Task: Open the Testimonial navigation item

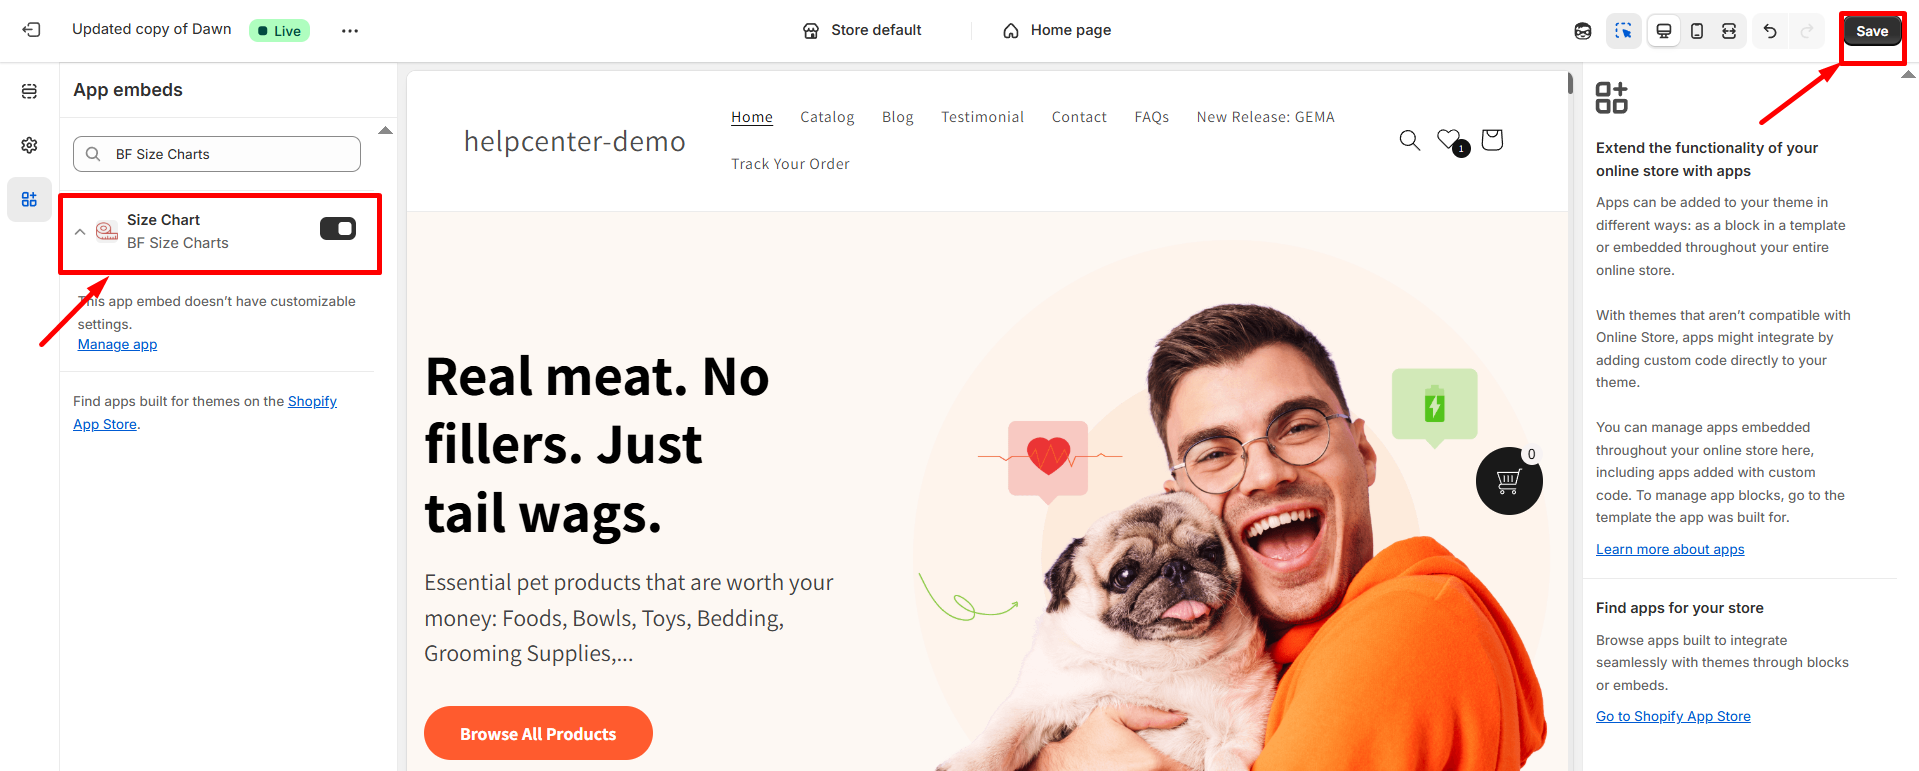Action: [982, 117]
